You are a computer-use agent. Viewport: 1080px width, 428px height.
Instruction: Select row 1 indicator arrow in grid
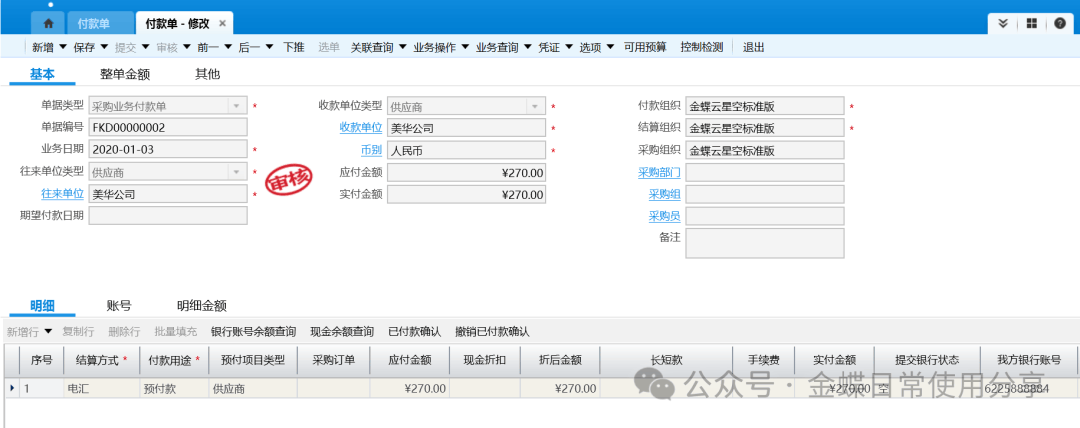12,388
